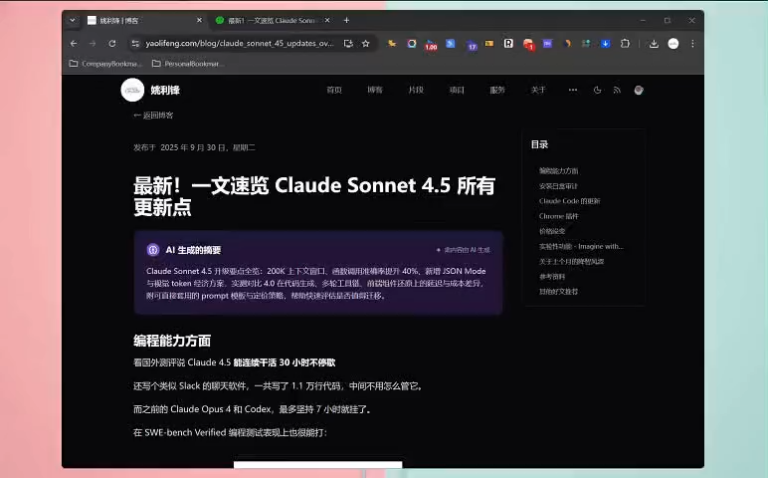Jump to Claude Code 的更新 in table of contents
The height and width of the screenshot is (478, 768).
pyautogui.click(x=569, y=201)
